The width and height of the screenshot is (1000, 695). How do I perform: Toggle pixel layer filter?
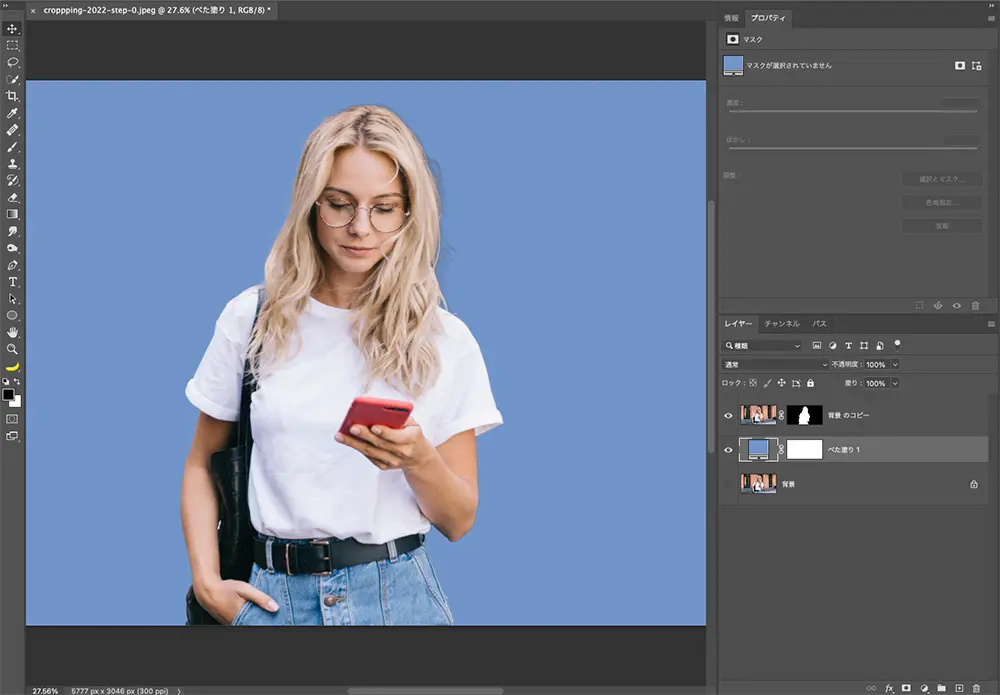click(817, 346)
